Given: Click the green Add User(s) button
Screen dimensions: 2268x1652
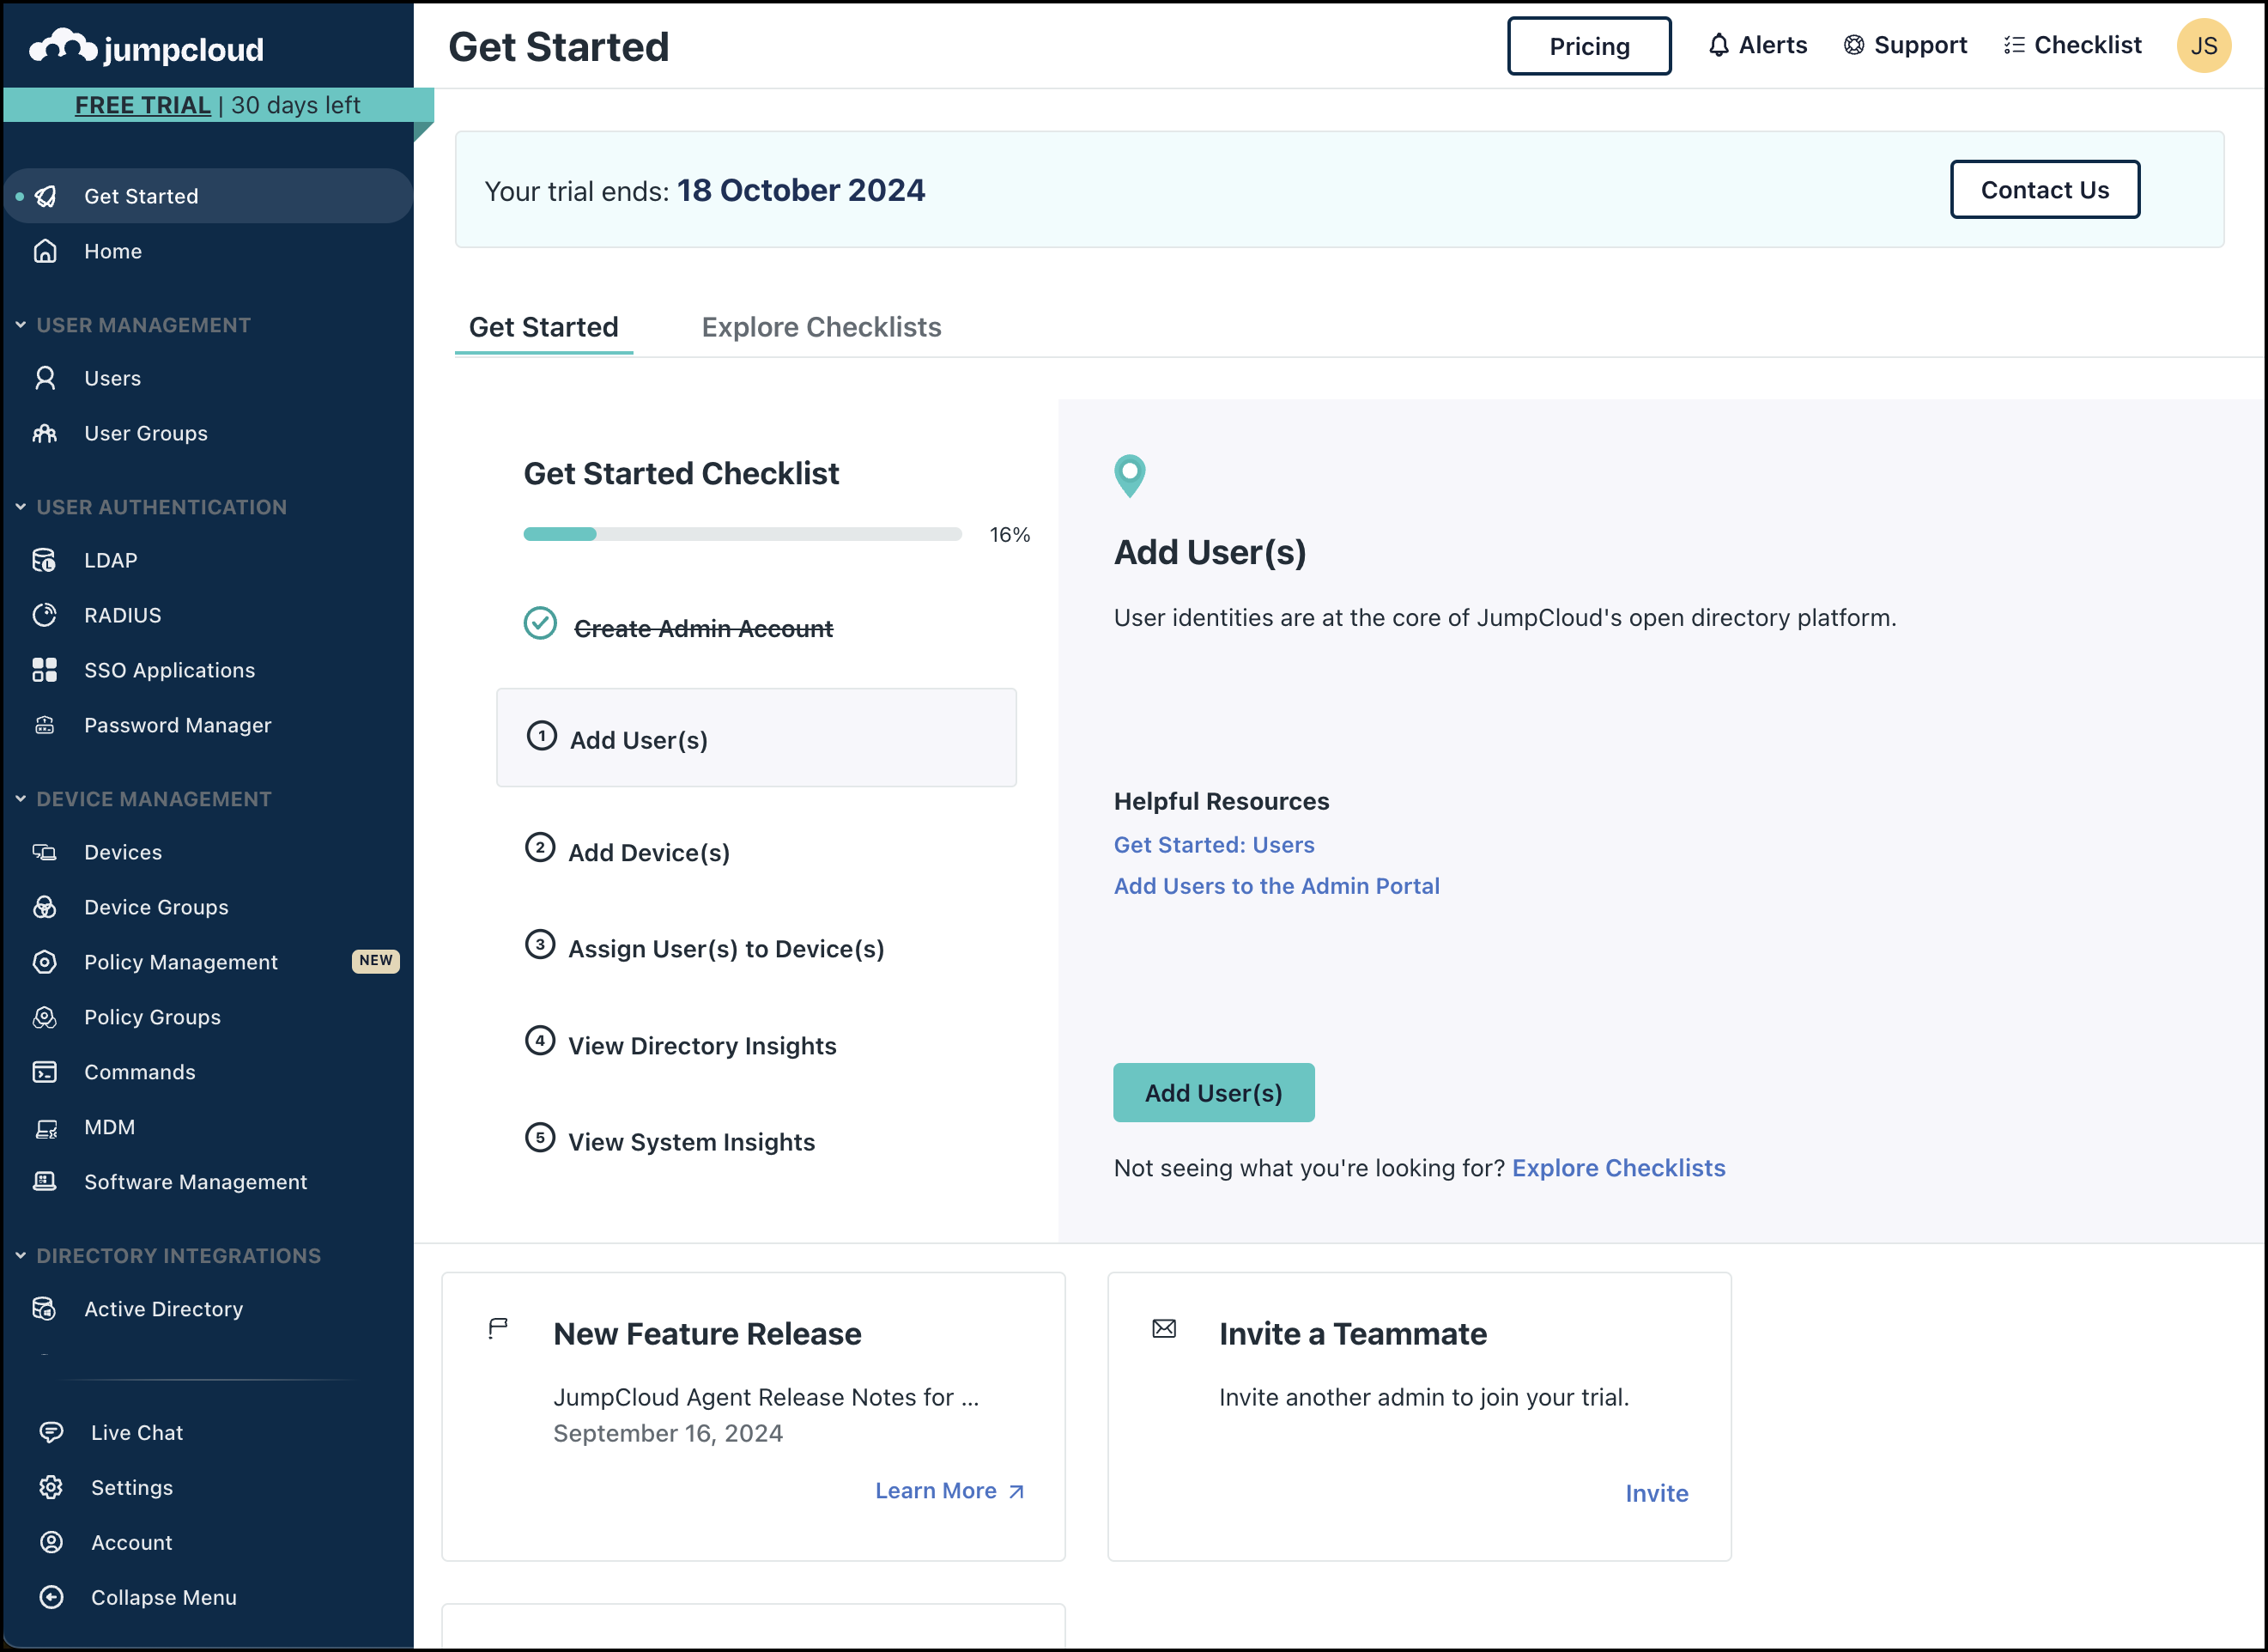Looking at the screenshot, I should coord(1213,1092).
